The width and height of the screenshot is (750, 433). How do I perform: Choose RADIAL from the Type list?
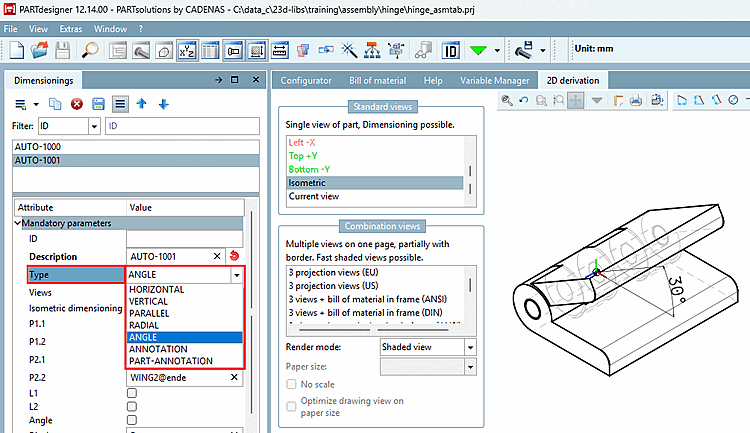[143, 325]
